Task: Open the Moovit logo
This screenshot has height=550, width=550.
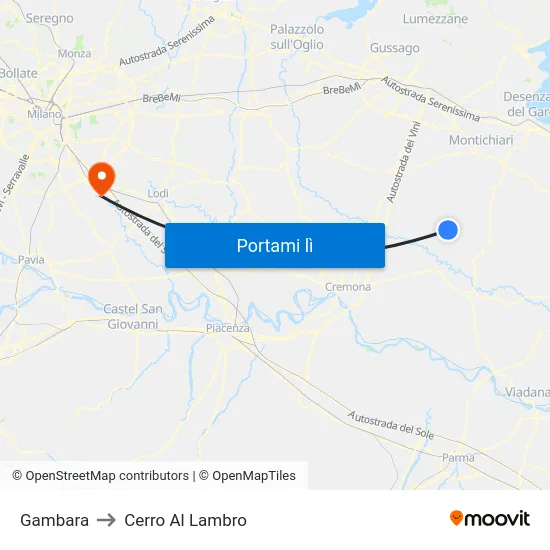Action: (490, 518)
